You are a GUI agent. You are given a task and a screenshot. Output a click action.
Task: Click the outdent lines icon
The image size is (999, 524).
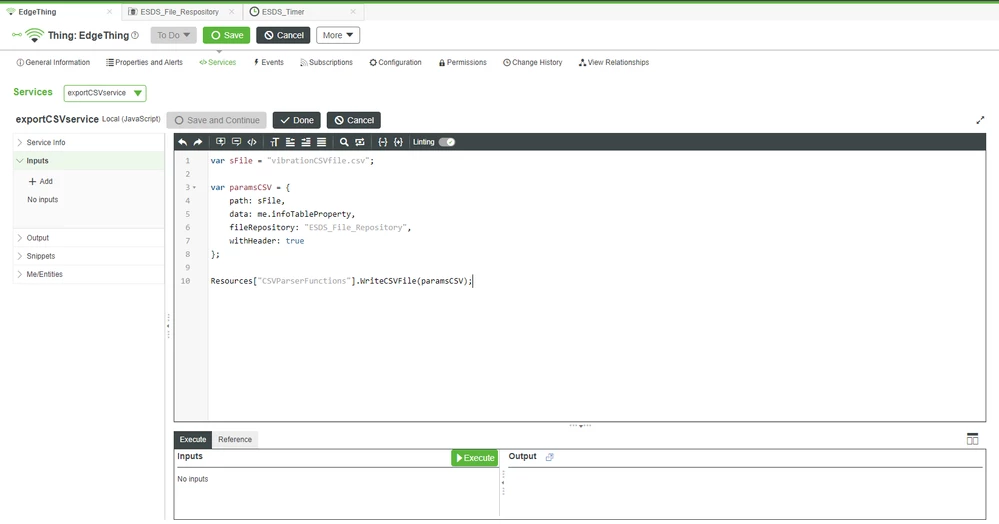(x=290, y=142)
